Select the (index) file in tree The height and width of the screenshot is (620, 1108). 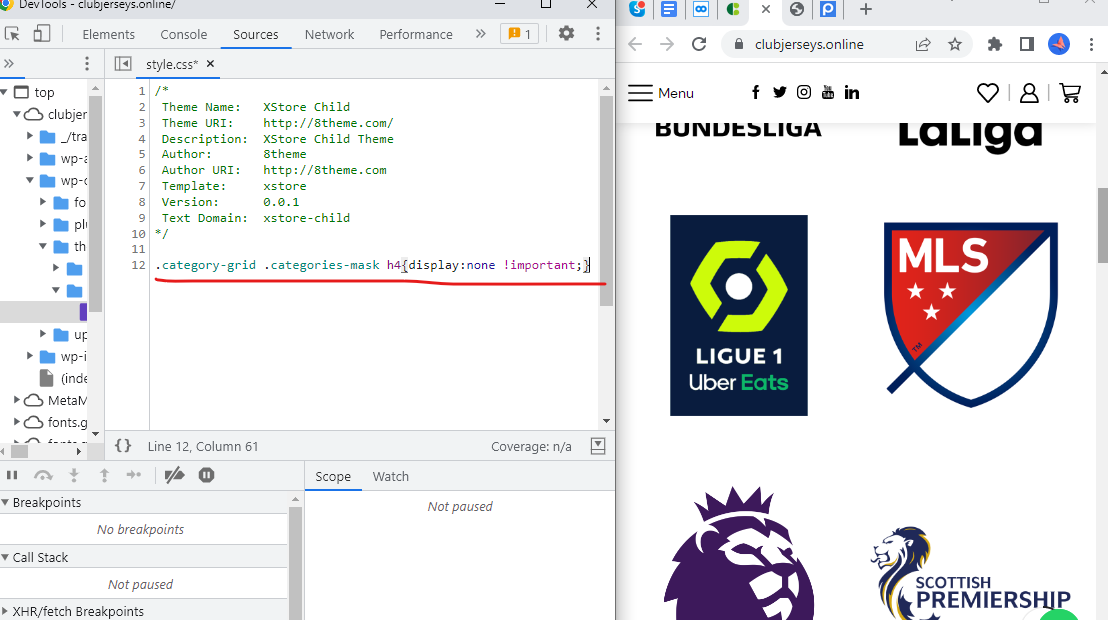64,378
